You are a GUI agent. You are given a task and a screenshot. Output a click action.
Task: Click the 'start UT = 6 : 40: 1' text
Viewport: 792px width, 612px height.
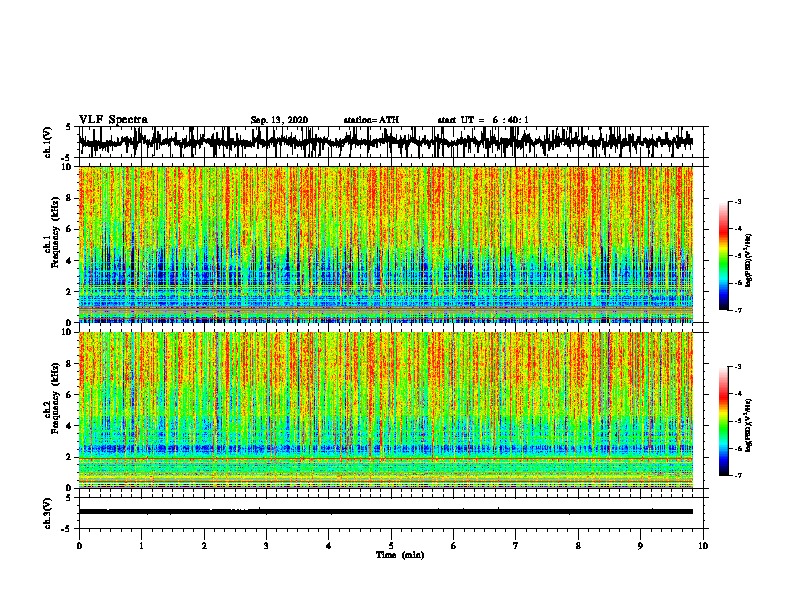[483, 120]
